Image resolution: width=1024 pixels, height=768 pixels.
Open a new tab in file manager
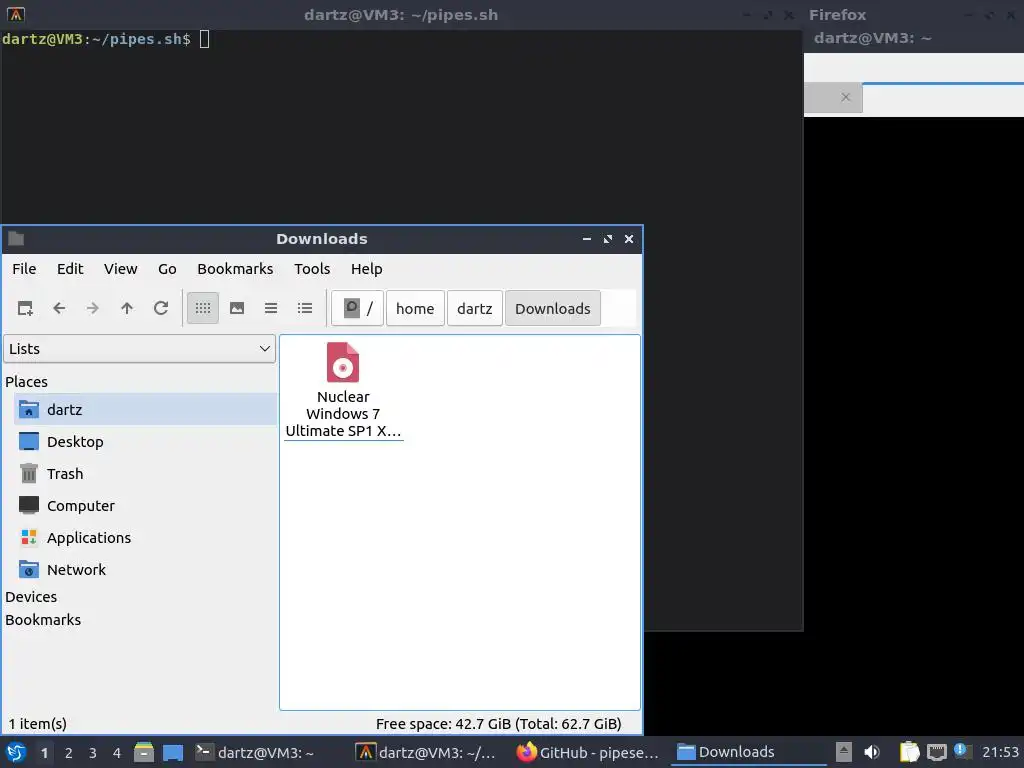click(x=25, y=308)
